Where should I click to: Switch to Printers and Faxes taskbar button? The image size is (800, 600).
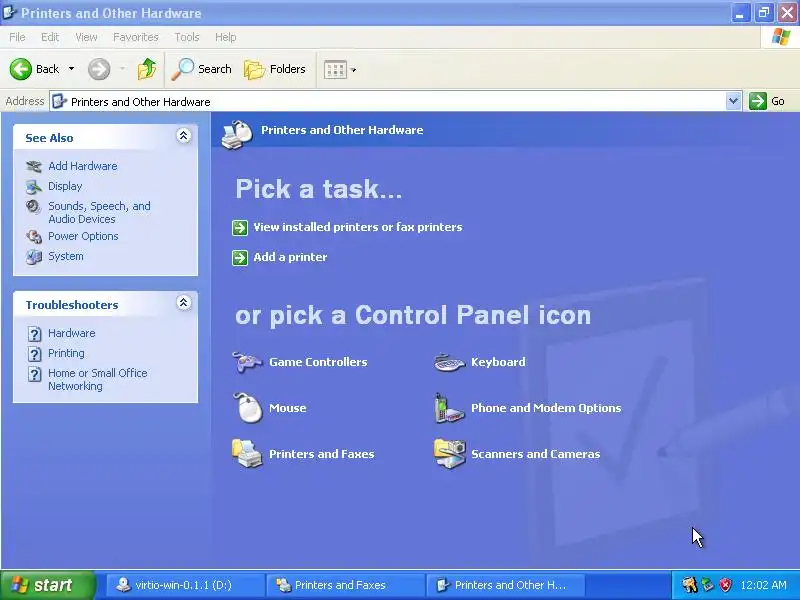pos(345,585)
